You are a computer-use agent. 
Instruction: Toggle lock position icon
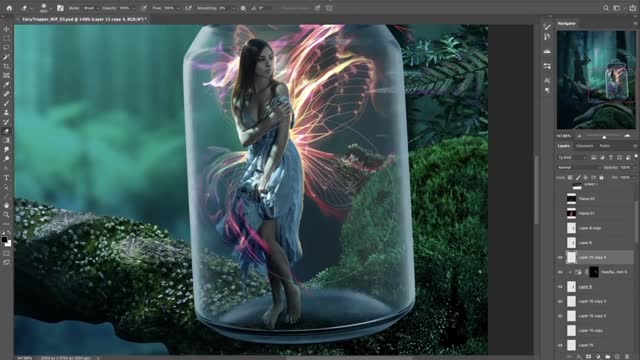point(586,178)
